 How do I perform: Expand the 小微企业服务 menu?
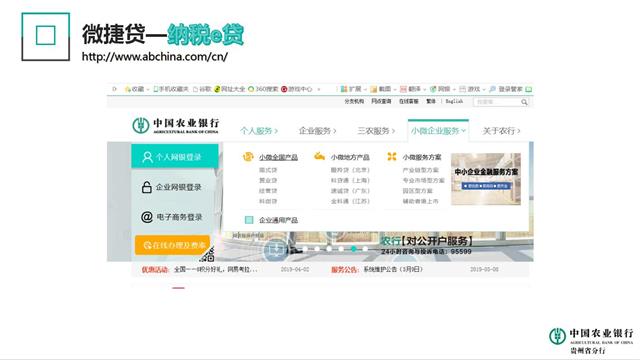click(438, 131)
